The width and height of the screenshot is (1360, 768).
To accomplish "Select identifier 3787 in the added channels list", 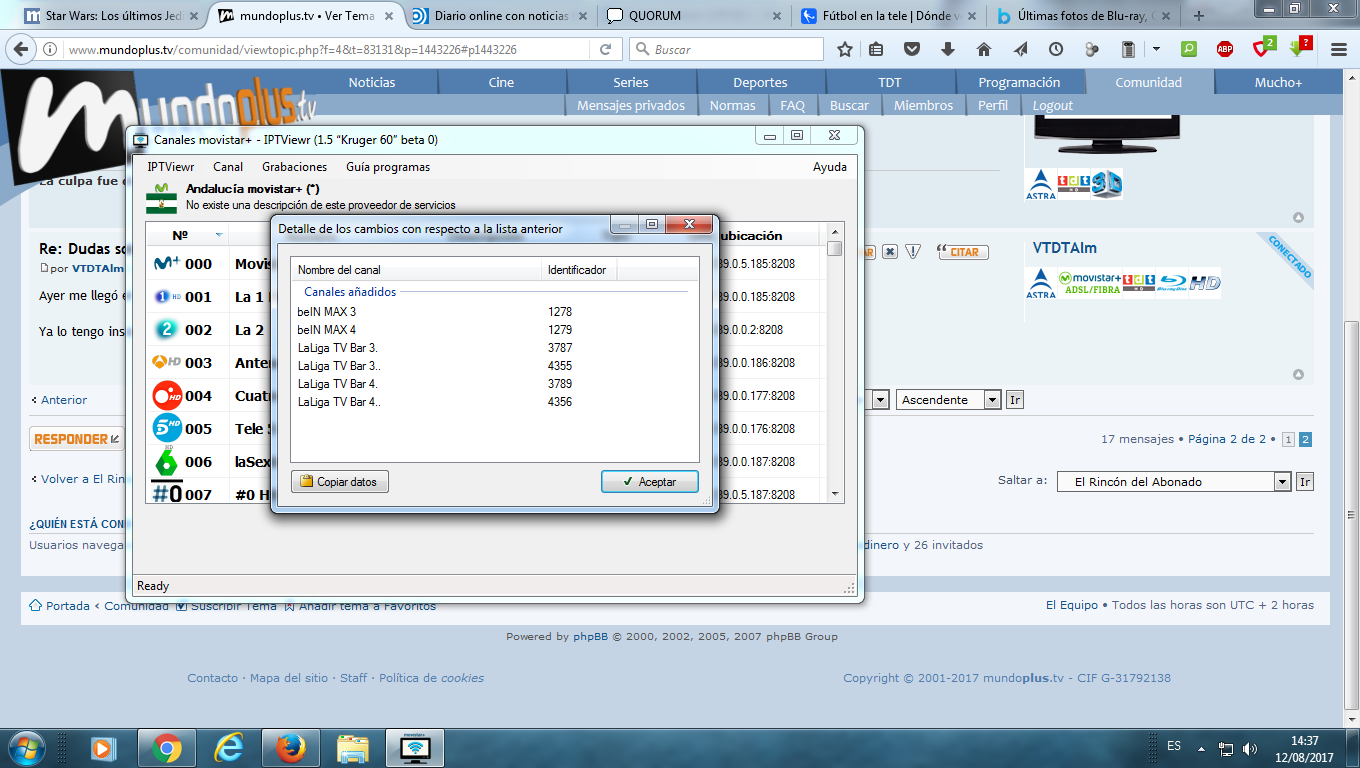I will click(560, 348).
